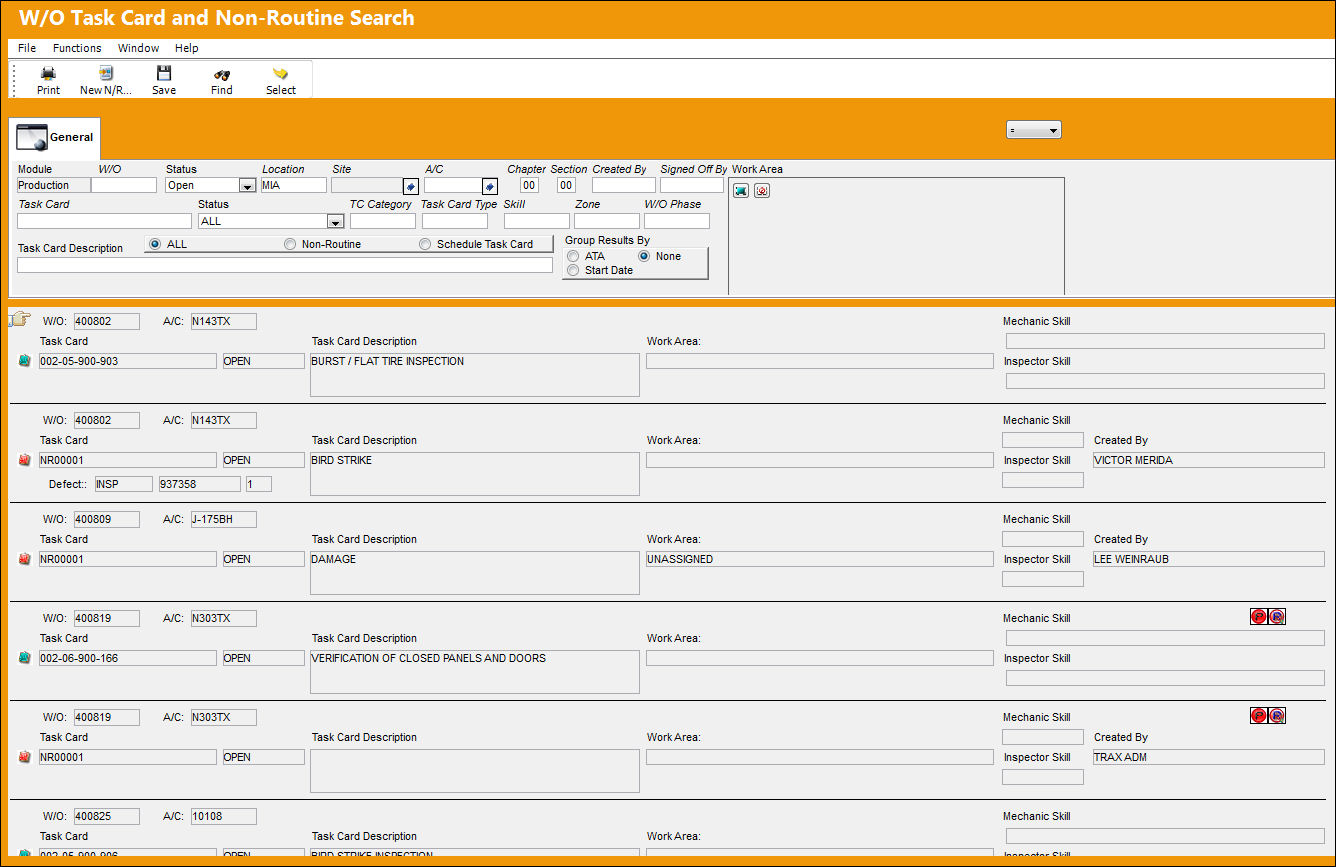Click the Task Card Description search field

pos(285,265)
